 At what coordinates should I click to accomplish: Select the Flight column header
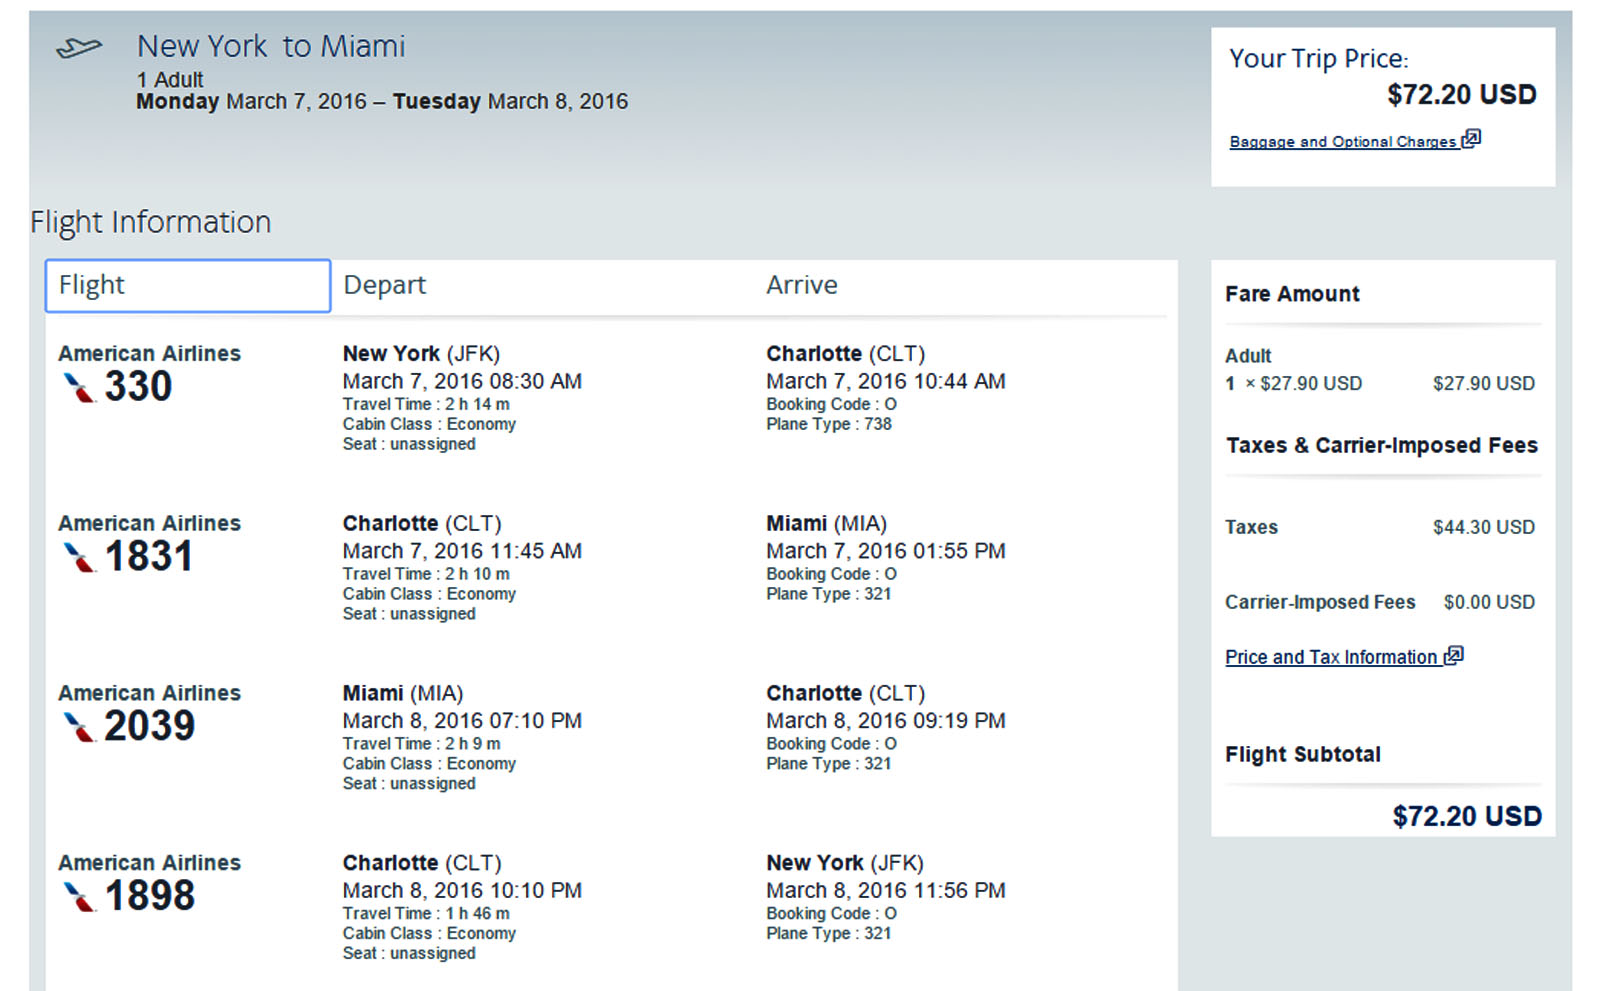click(x=188, y=286)
